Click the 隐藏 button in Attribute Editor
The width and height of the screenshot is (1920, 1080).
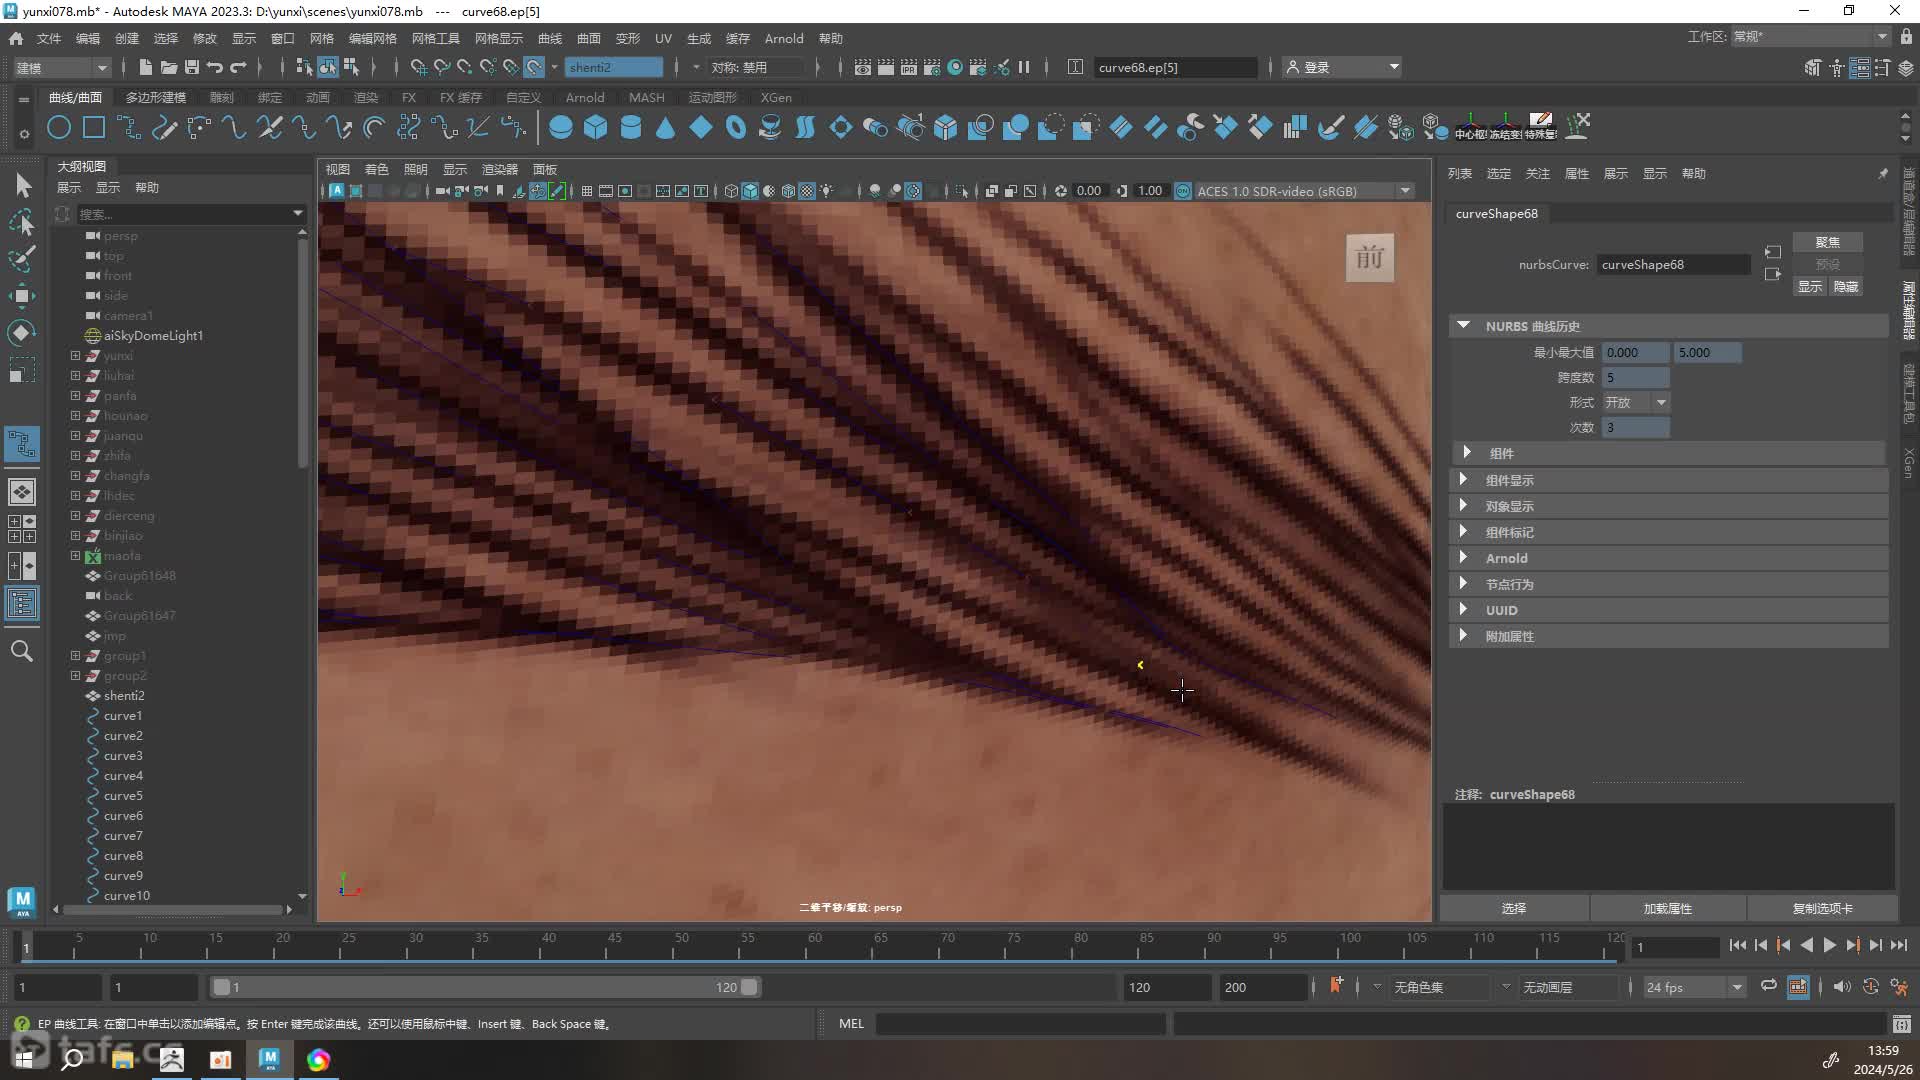pyautogui.click(x=1846, y=286)
